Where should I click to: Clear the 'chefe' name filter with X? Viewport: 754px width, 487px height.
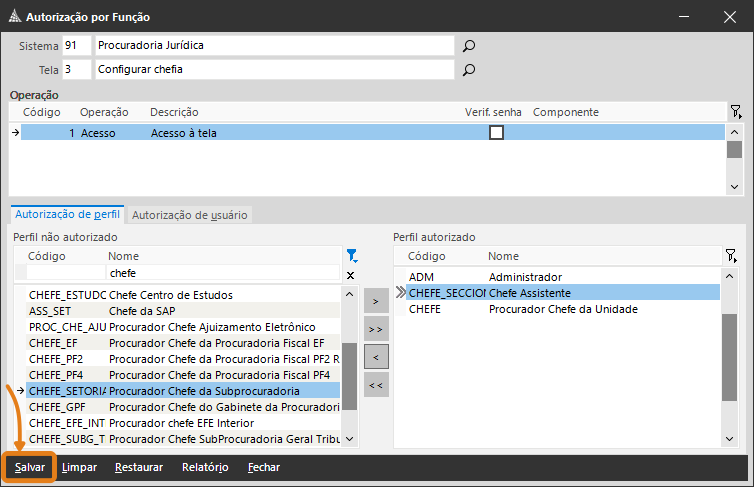350,275
